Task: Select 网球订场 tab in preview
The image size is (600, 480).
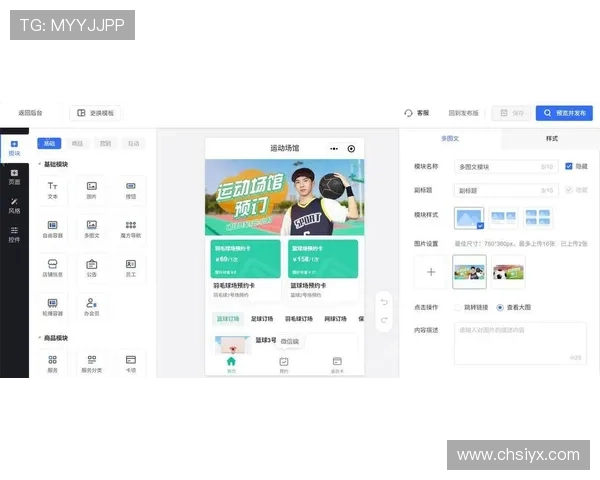Action: pyautogui.click(x=336, y=319)
